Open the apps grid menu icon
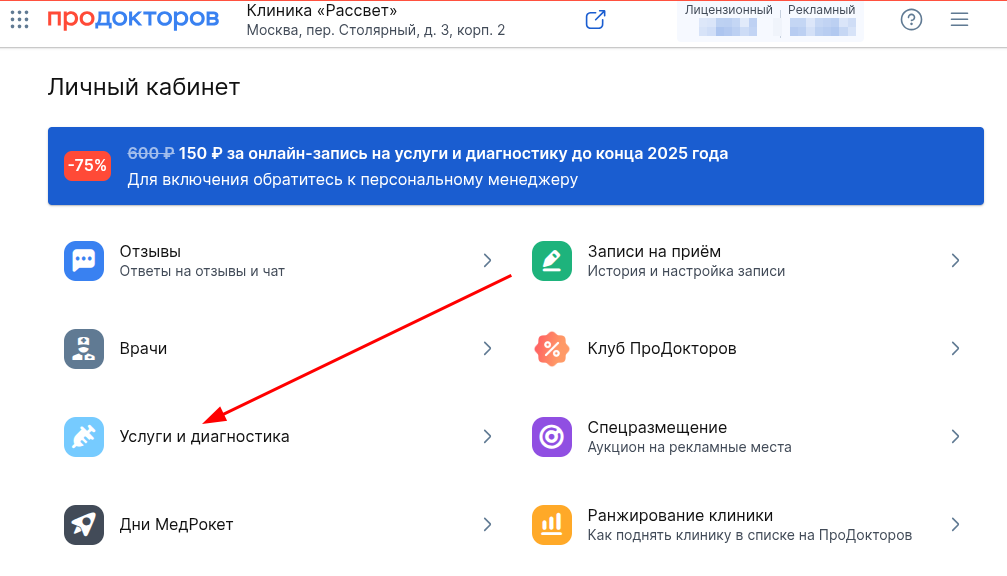1007x576 pixels. tap(19, 20)
